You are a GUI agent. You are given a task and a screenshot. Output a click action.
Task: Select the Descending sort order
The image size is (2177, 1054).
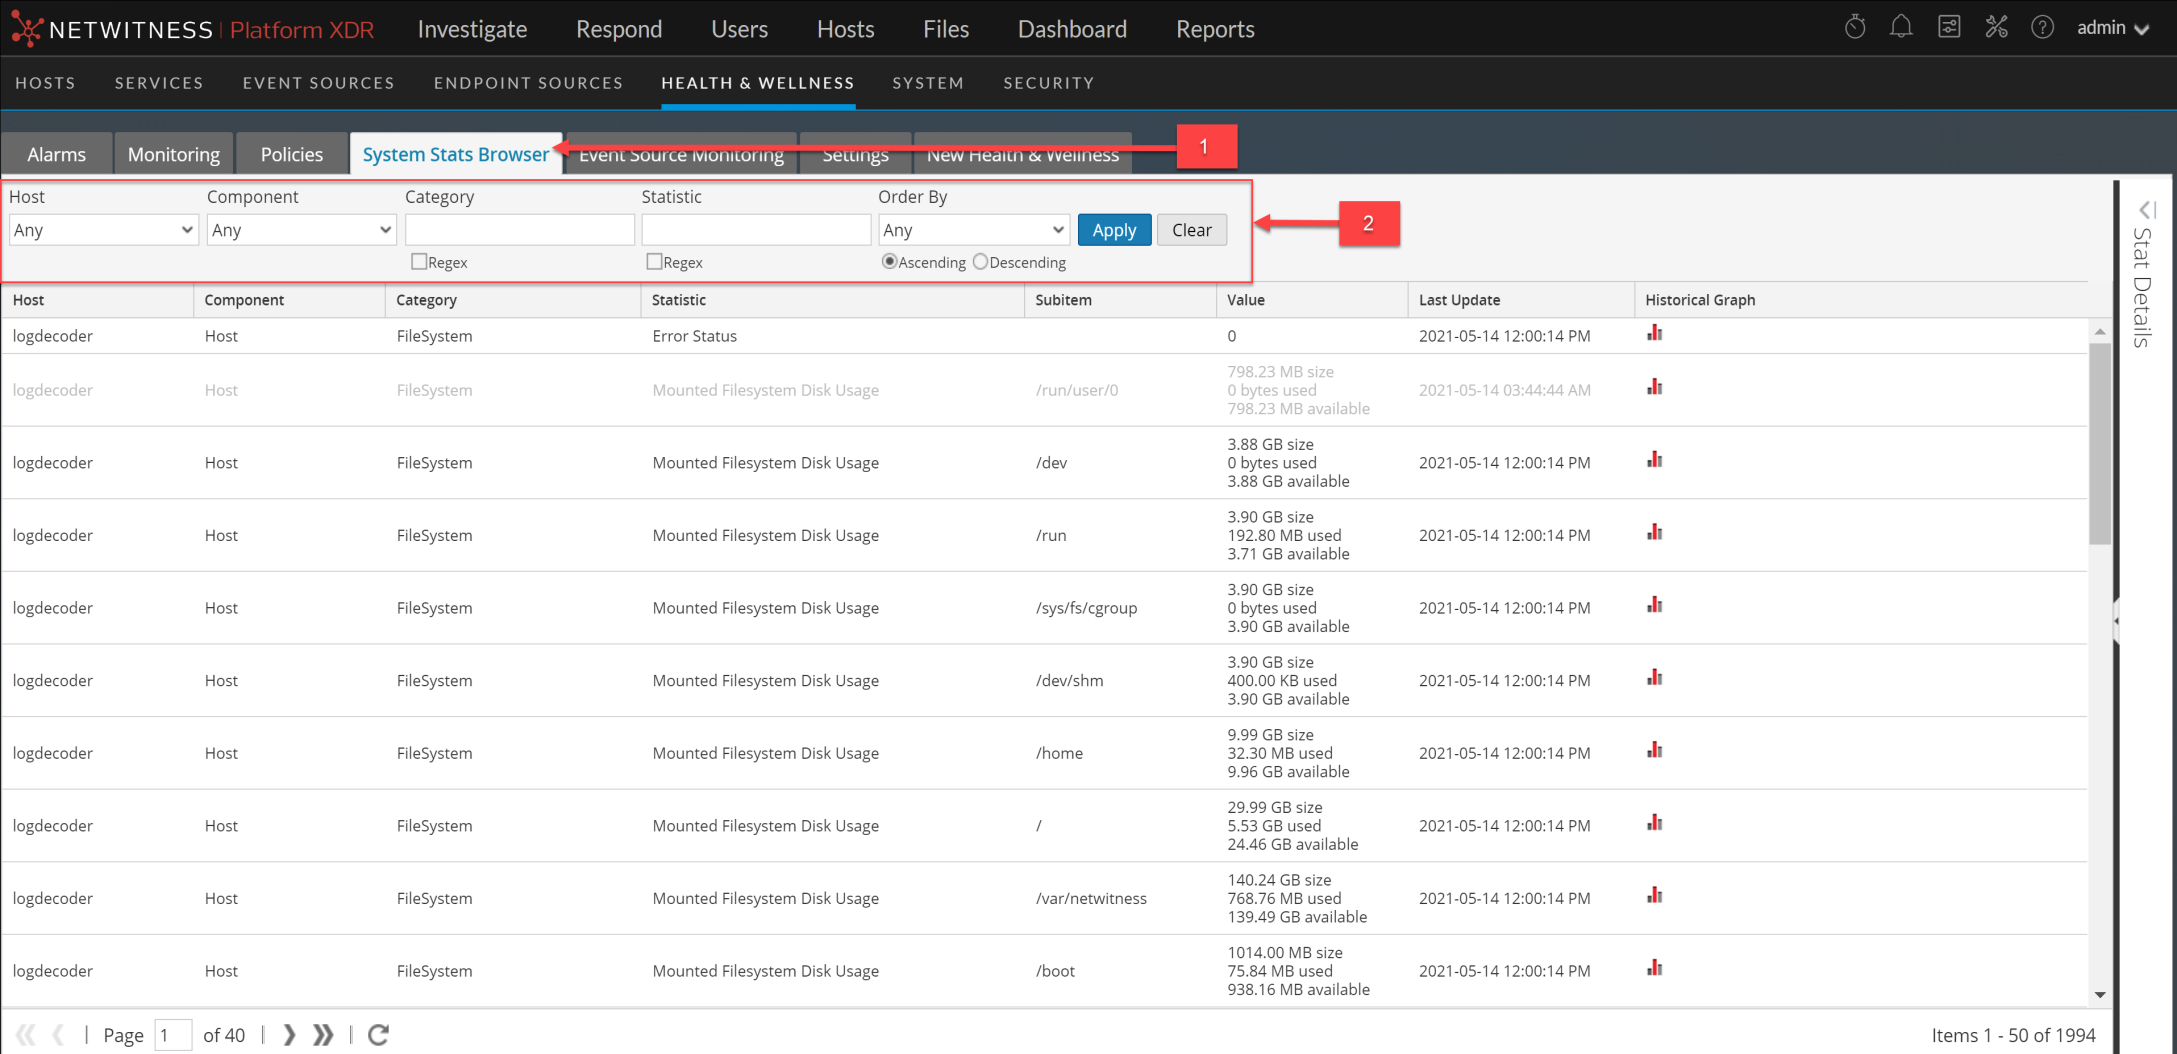point(980,262)
